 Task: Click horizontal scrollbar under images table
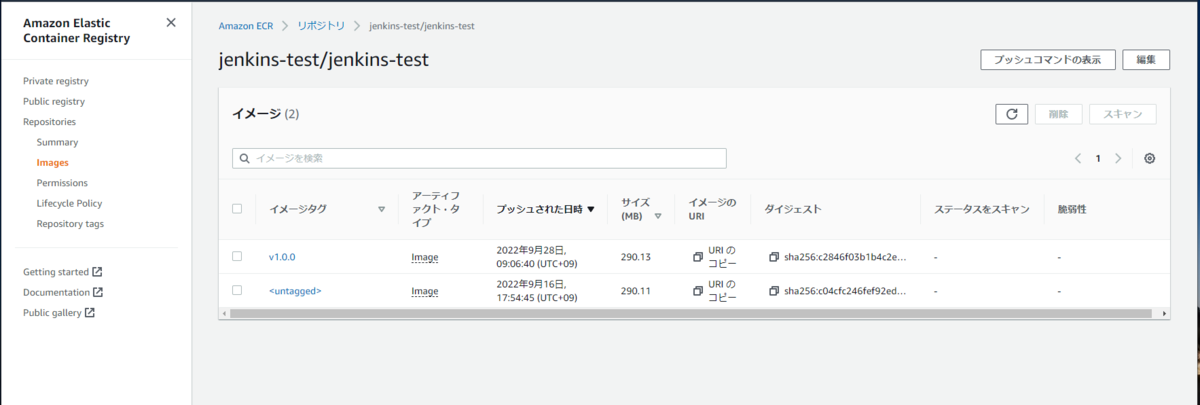pyautogui.click(x=693, y=313)
